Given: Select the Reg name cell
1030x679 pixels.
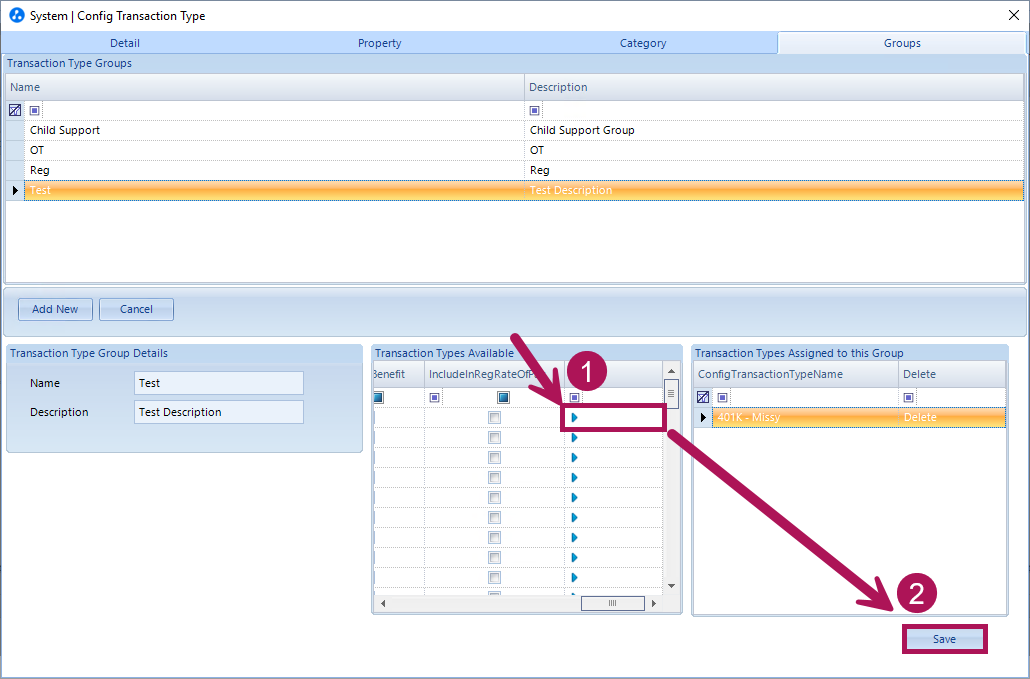Looking at the screenshot, I should 274,170.
